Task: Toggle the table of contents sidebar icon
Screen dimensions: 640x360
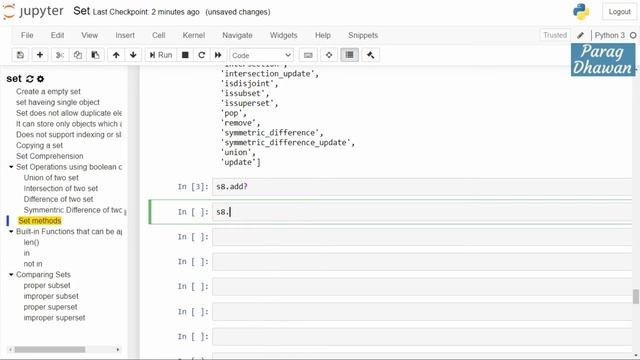Action: [349, 55]
